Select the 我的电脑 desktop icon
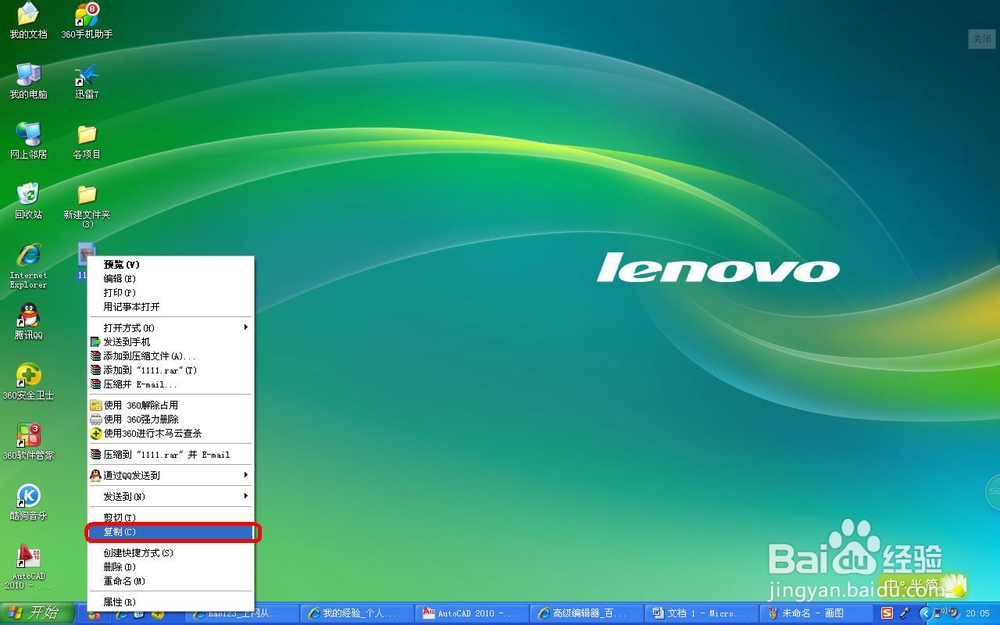Image resolution: width=1000 pixels, height=625 pixels. point(28,81)
